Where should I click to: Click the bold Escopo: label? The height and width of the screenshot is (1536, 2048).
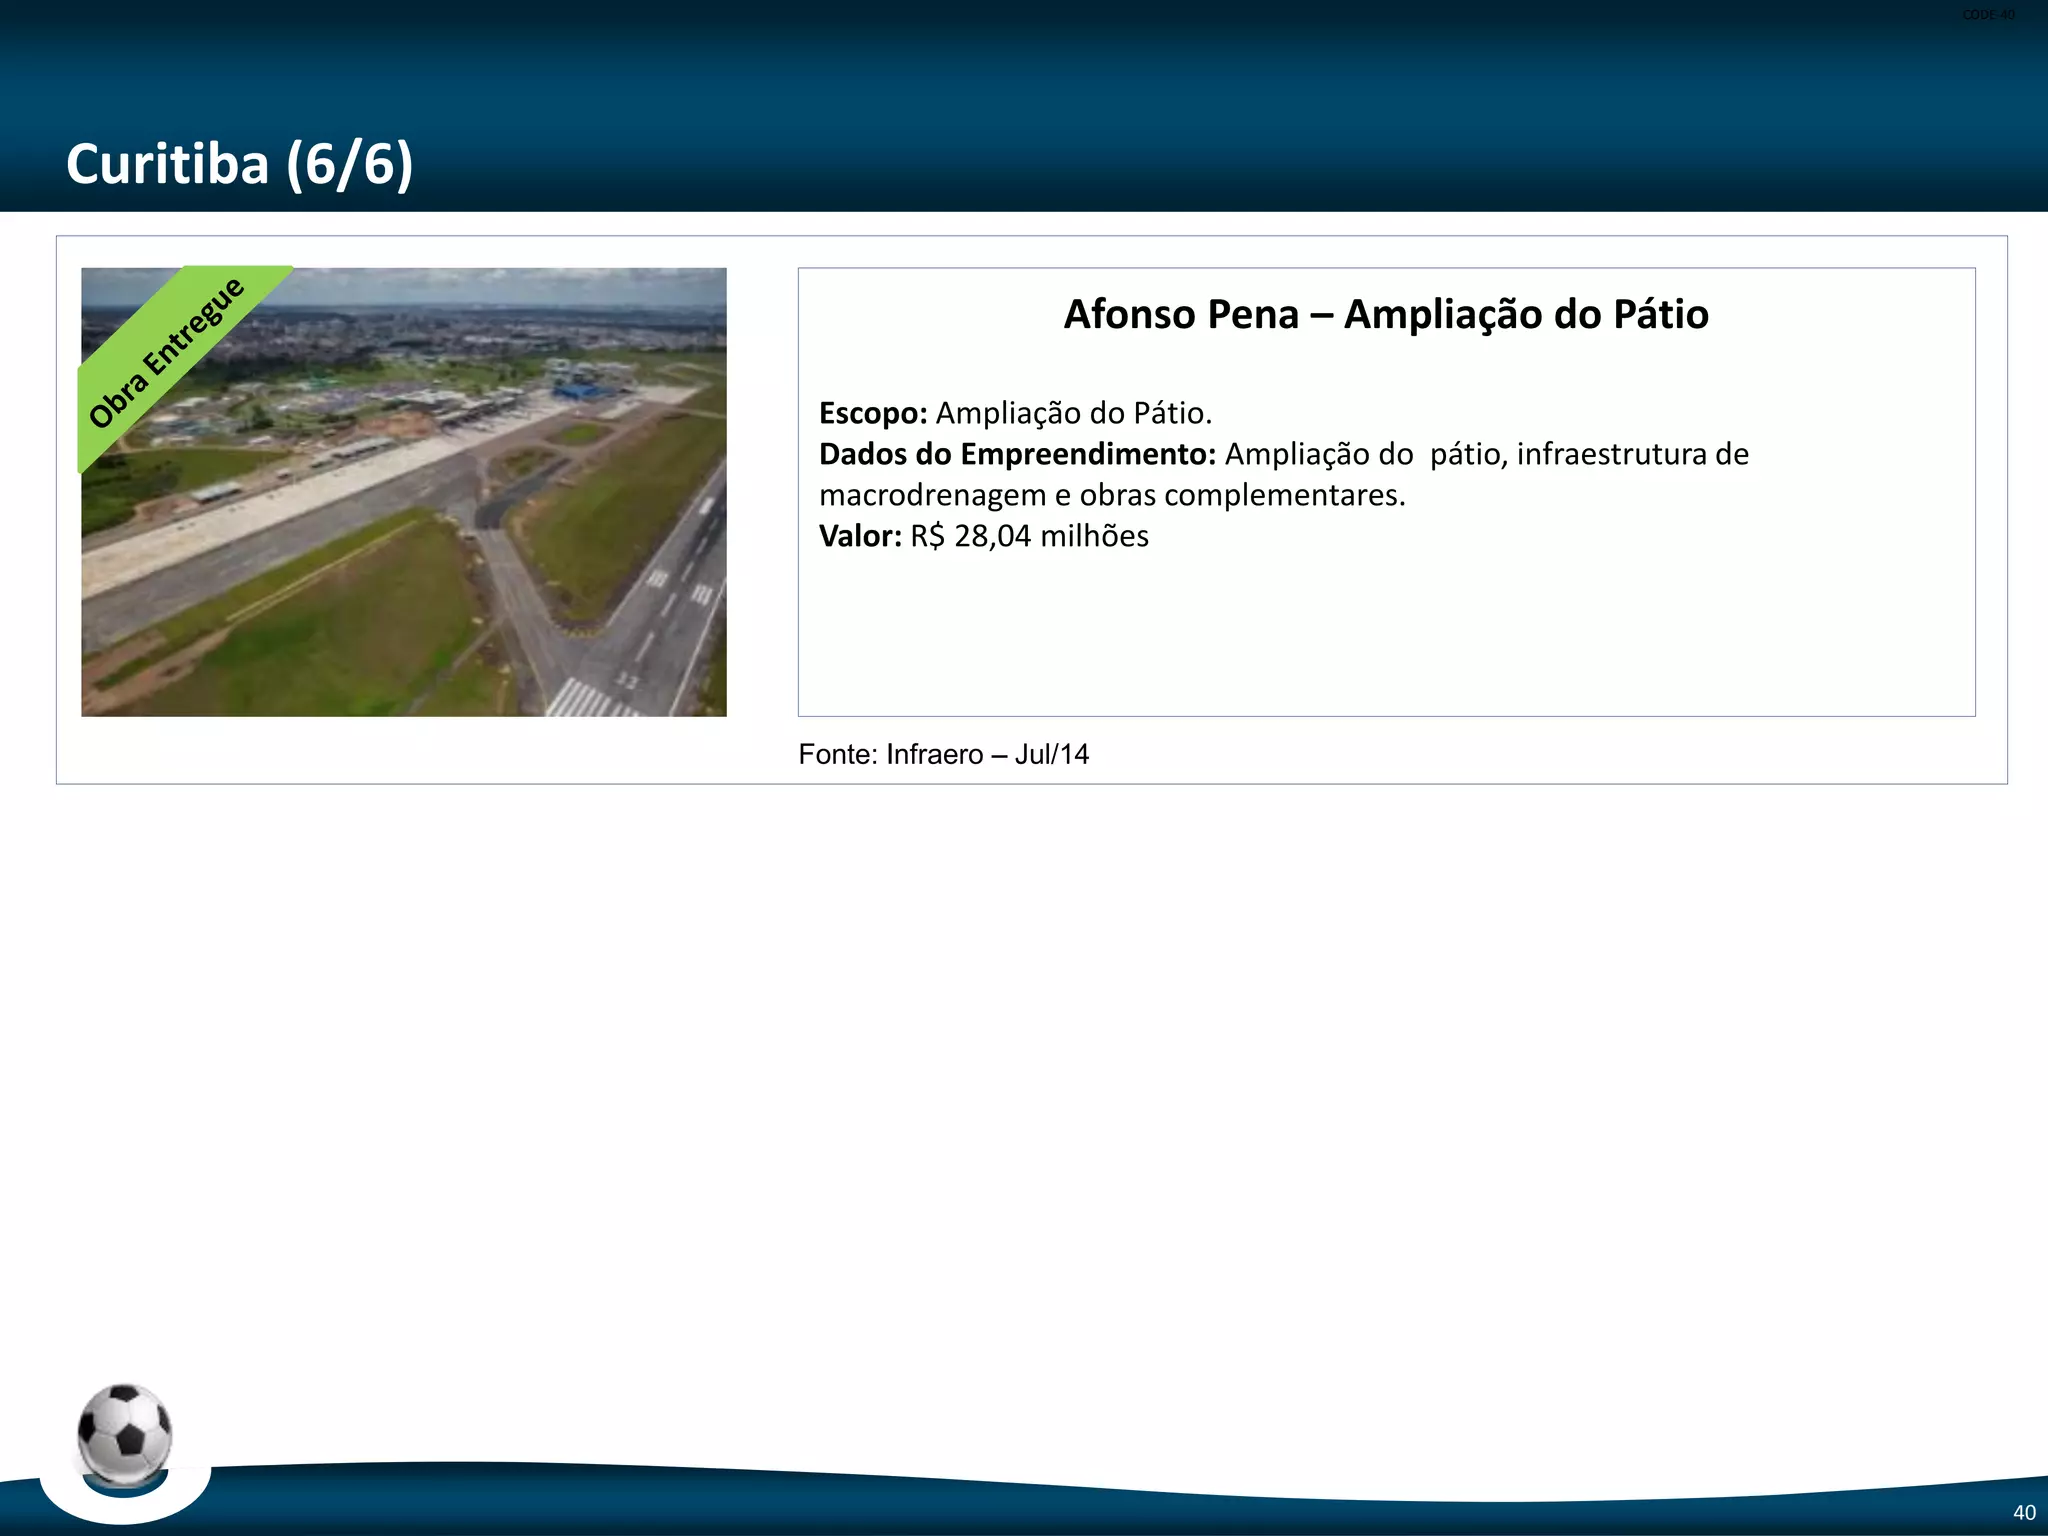point(873,413)
